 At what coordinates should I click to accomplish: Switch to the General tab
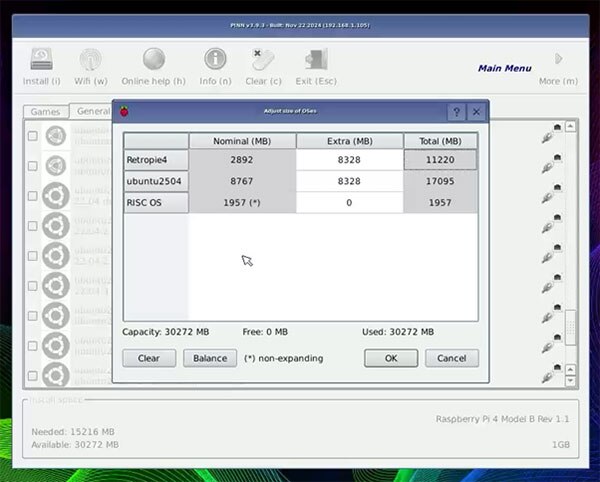click(x=92, y=111)
